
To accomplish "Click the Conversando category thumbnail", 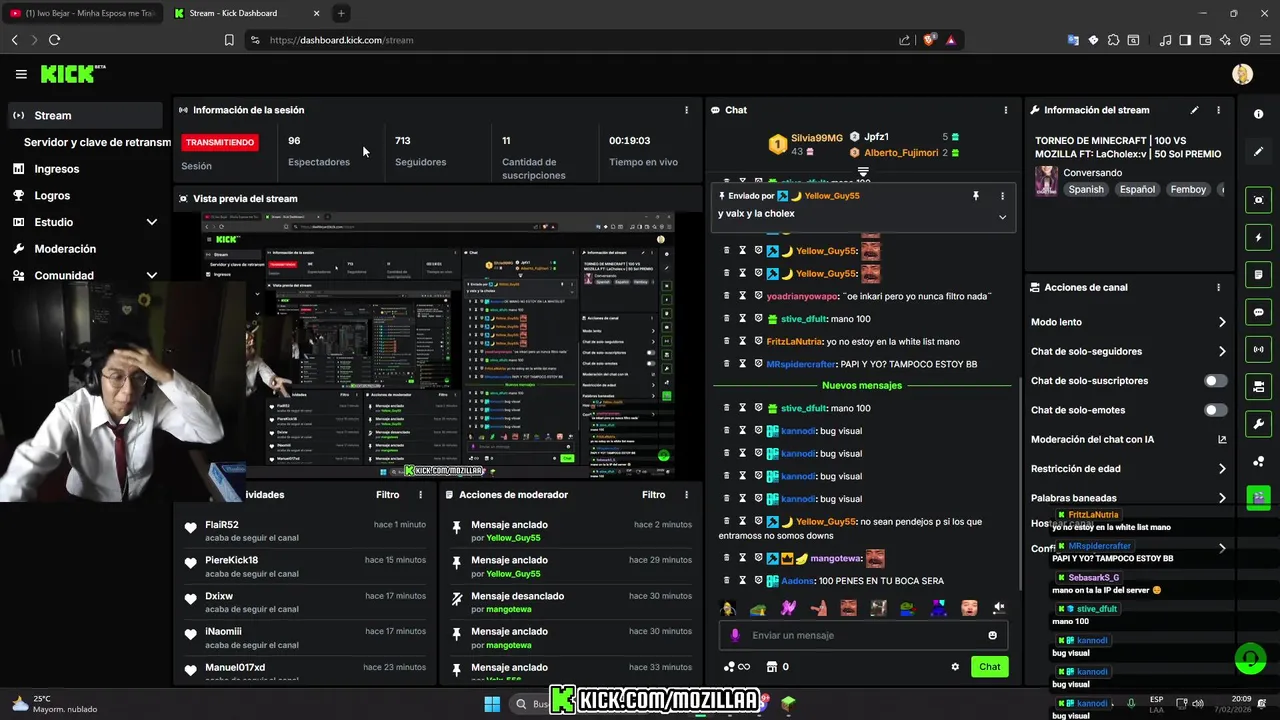I will (1046, 181).
